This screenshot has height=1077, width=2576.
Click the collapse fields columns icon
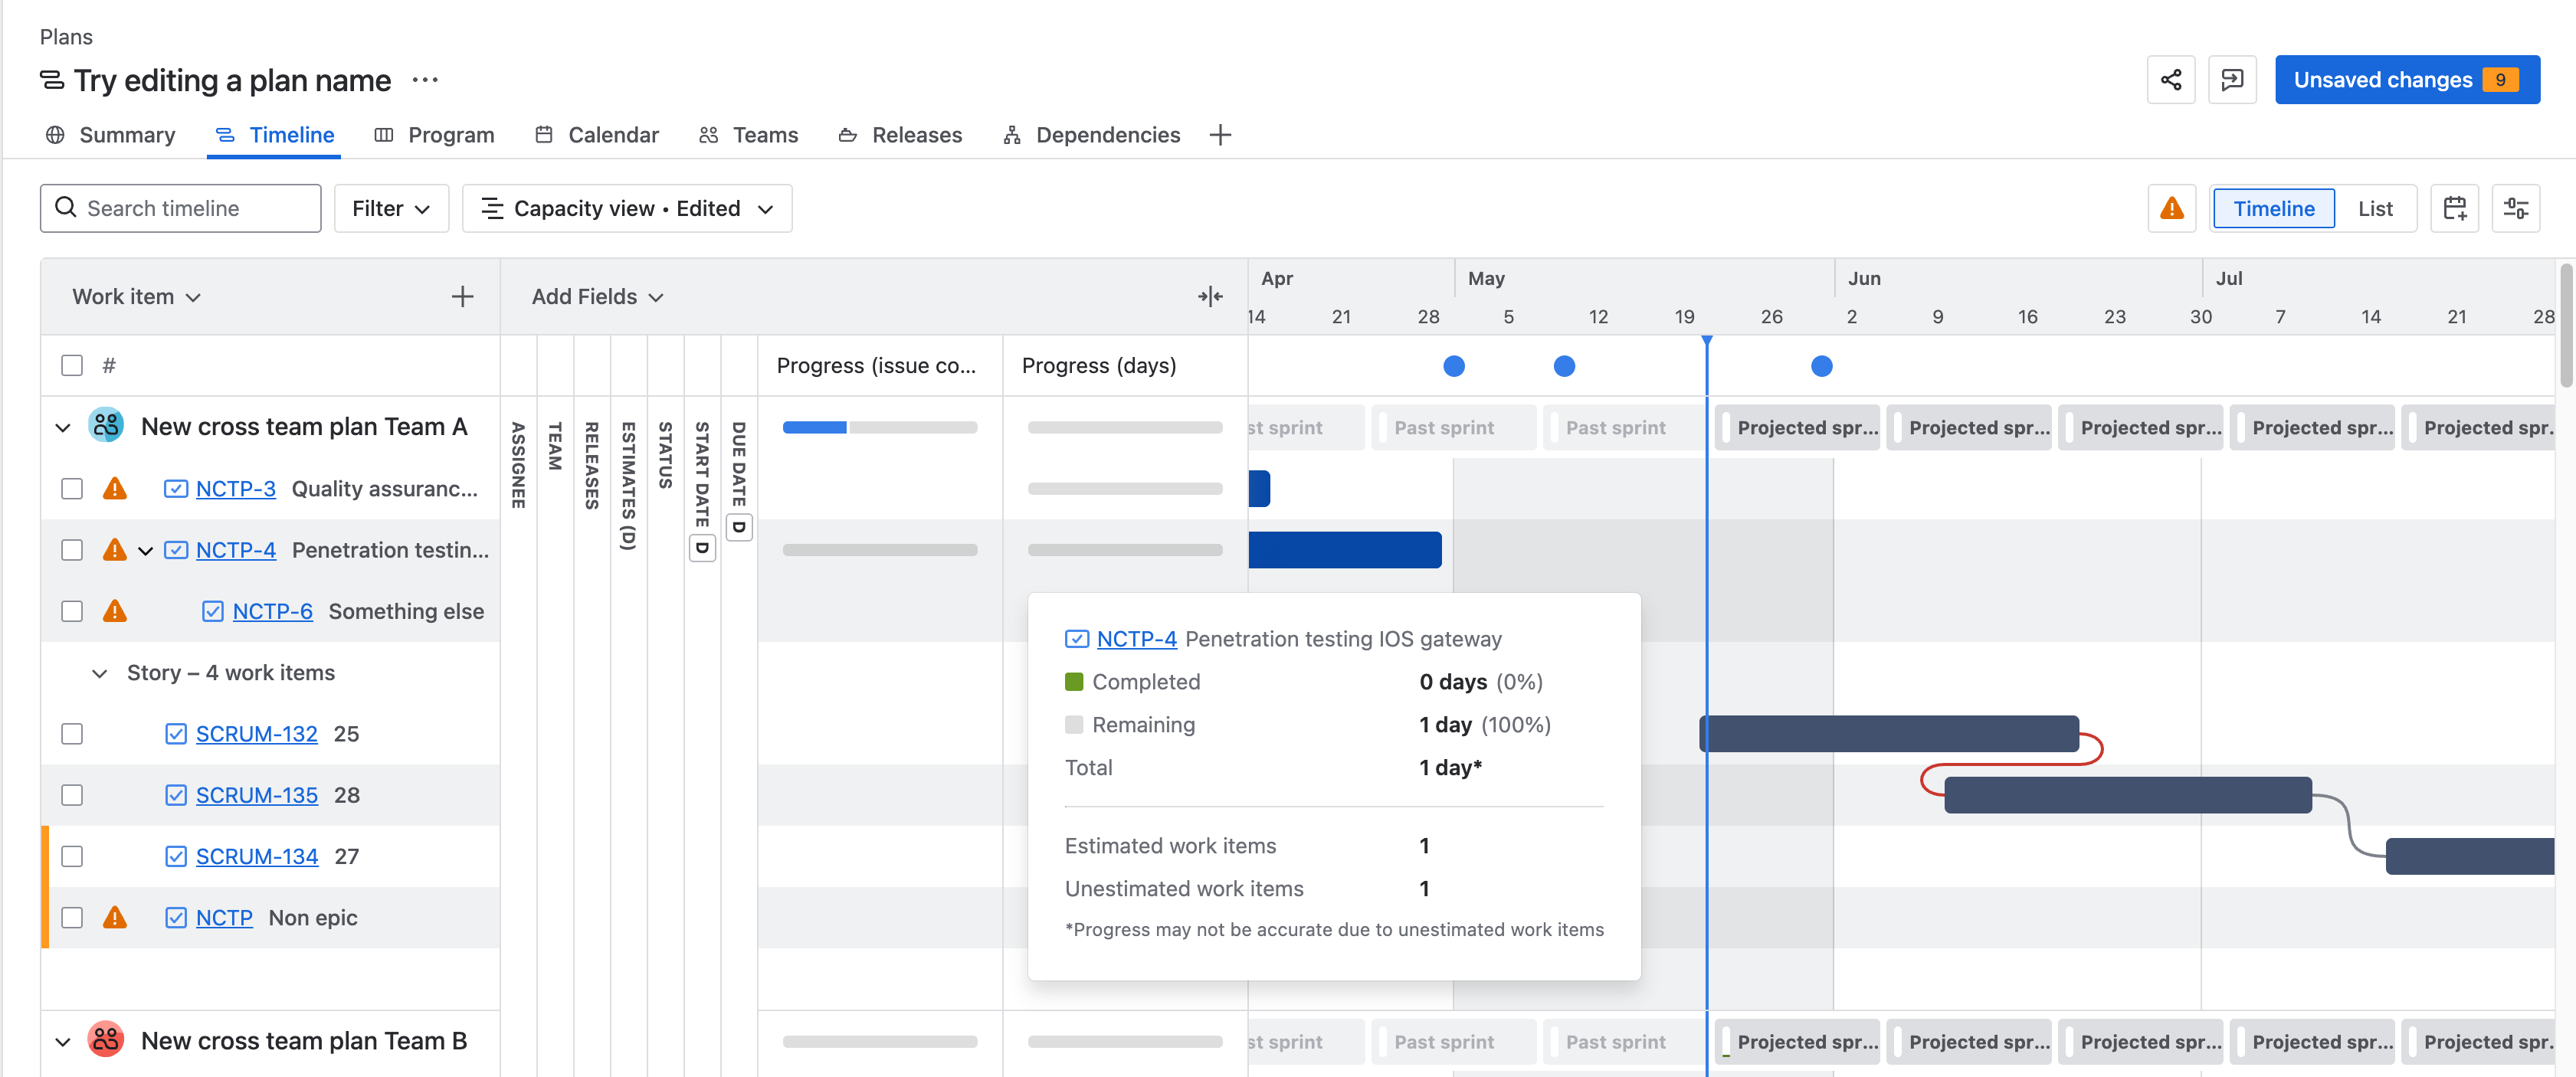[x=1210, y=297]
